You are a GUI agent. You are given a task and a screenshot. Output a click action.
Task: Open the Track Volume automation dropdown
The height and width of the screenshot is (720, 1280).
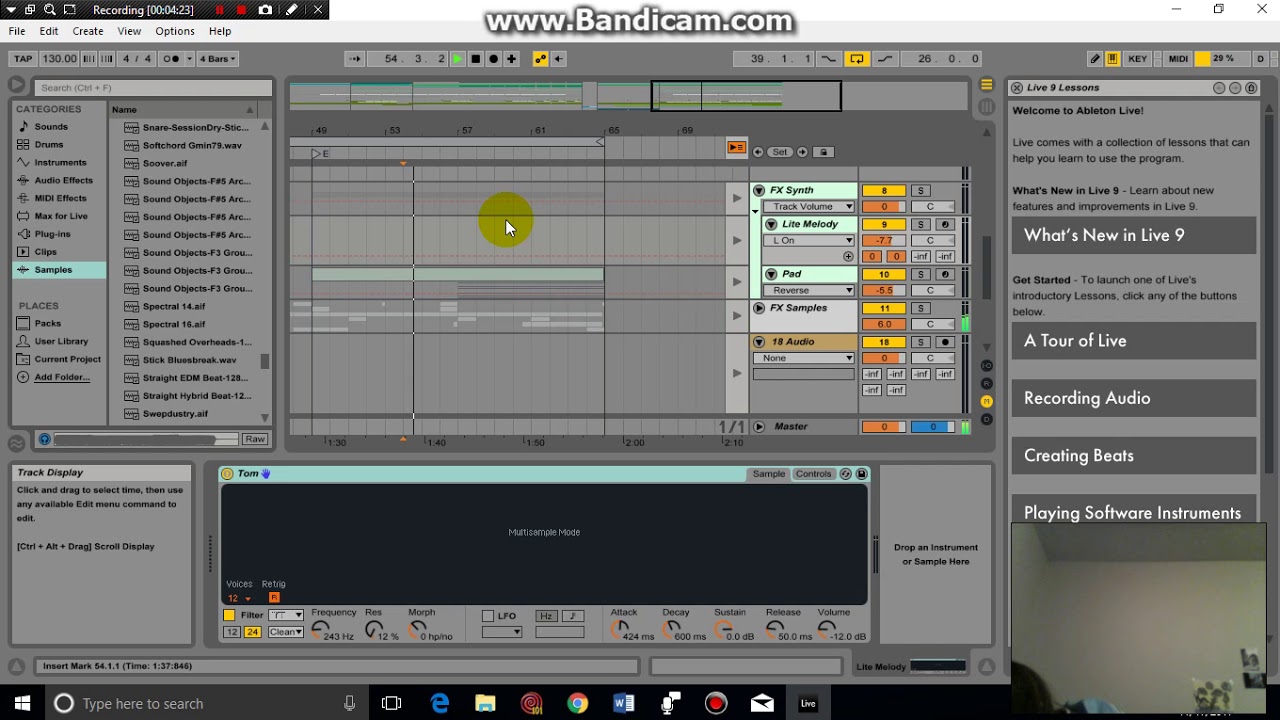click(809, 207)
